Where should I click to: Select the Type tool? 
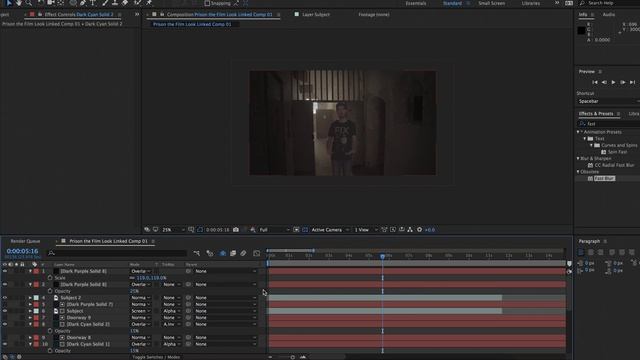93,3
